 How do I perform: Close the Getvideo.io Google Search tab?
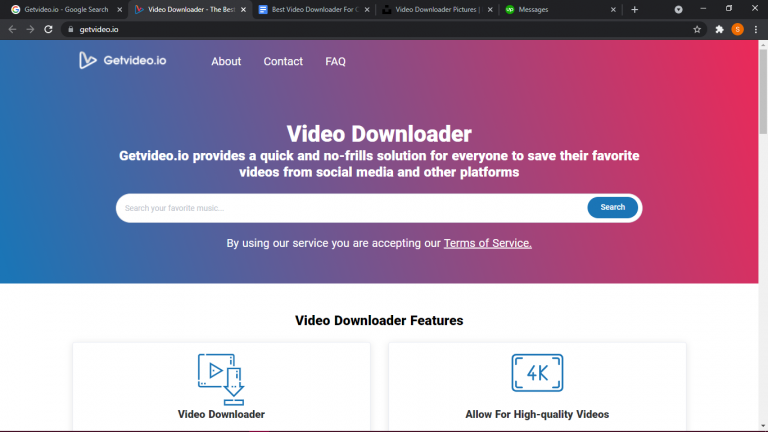pos(120,9)
